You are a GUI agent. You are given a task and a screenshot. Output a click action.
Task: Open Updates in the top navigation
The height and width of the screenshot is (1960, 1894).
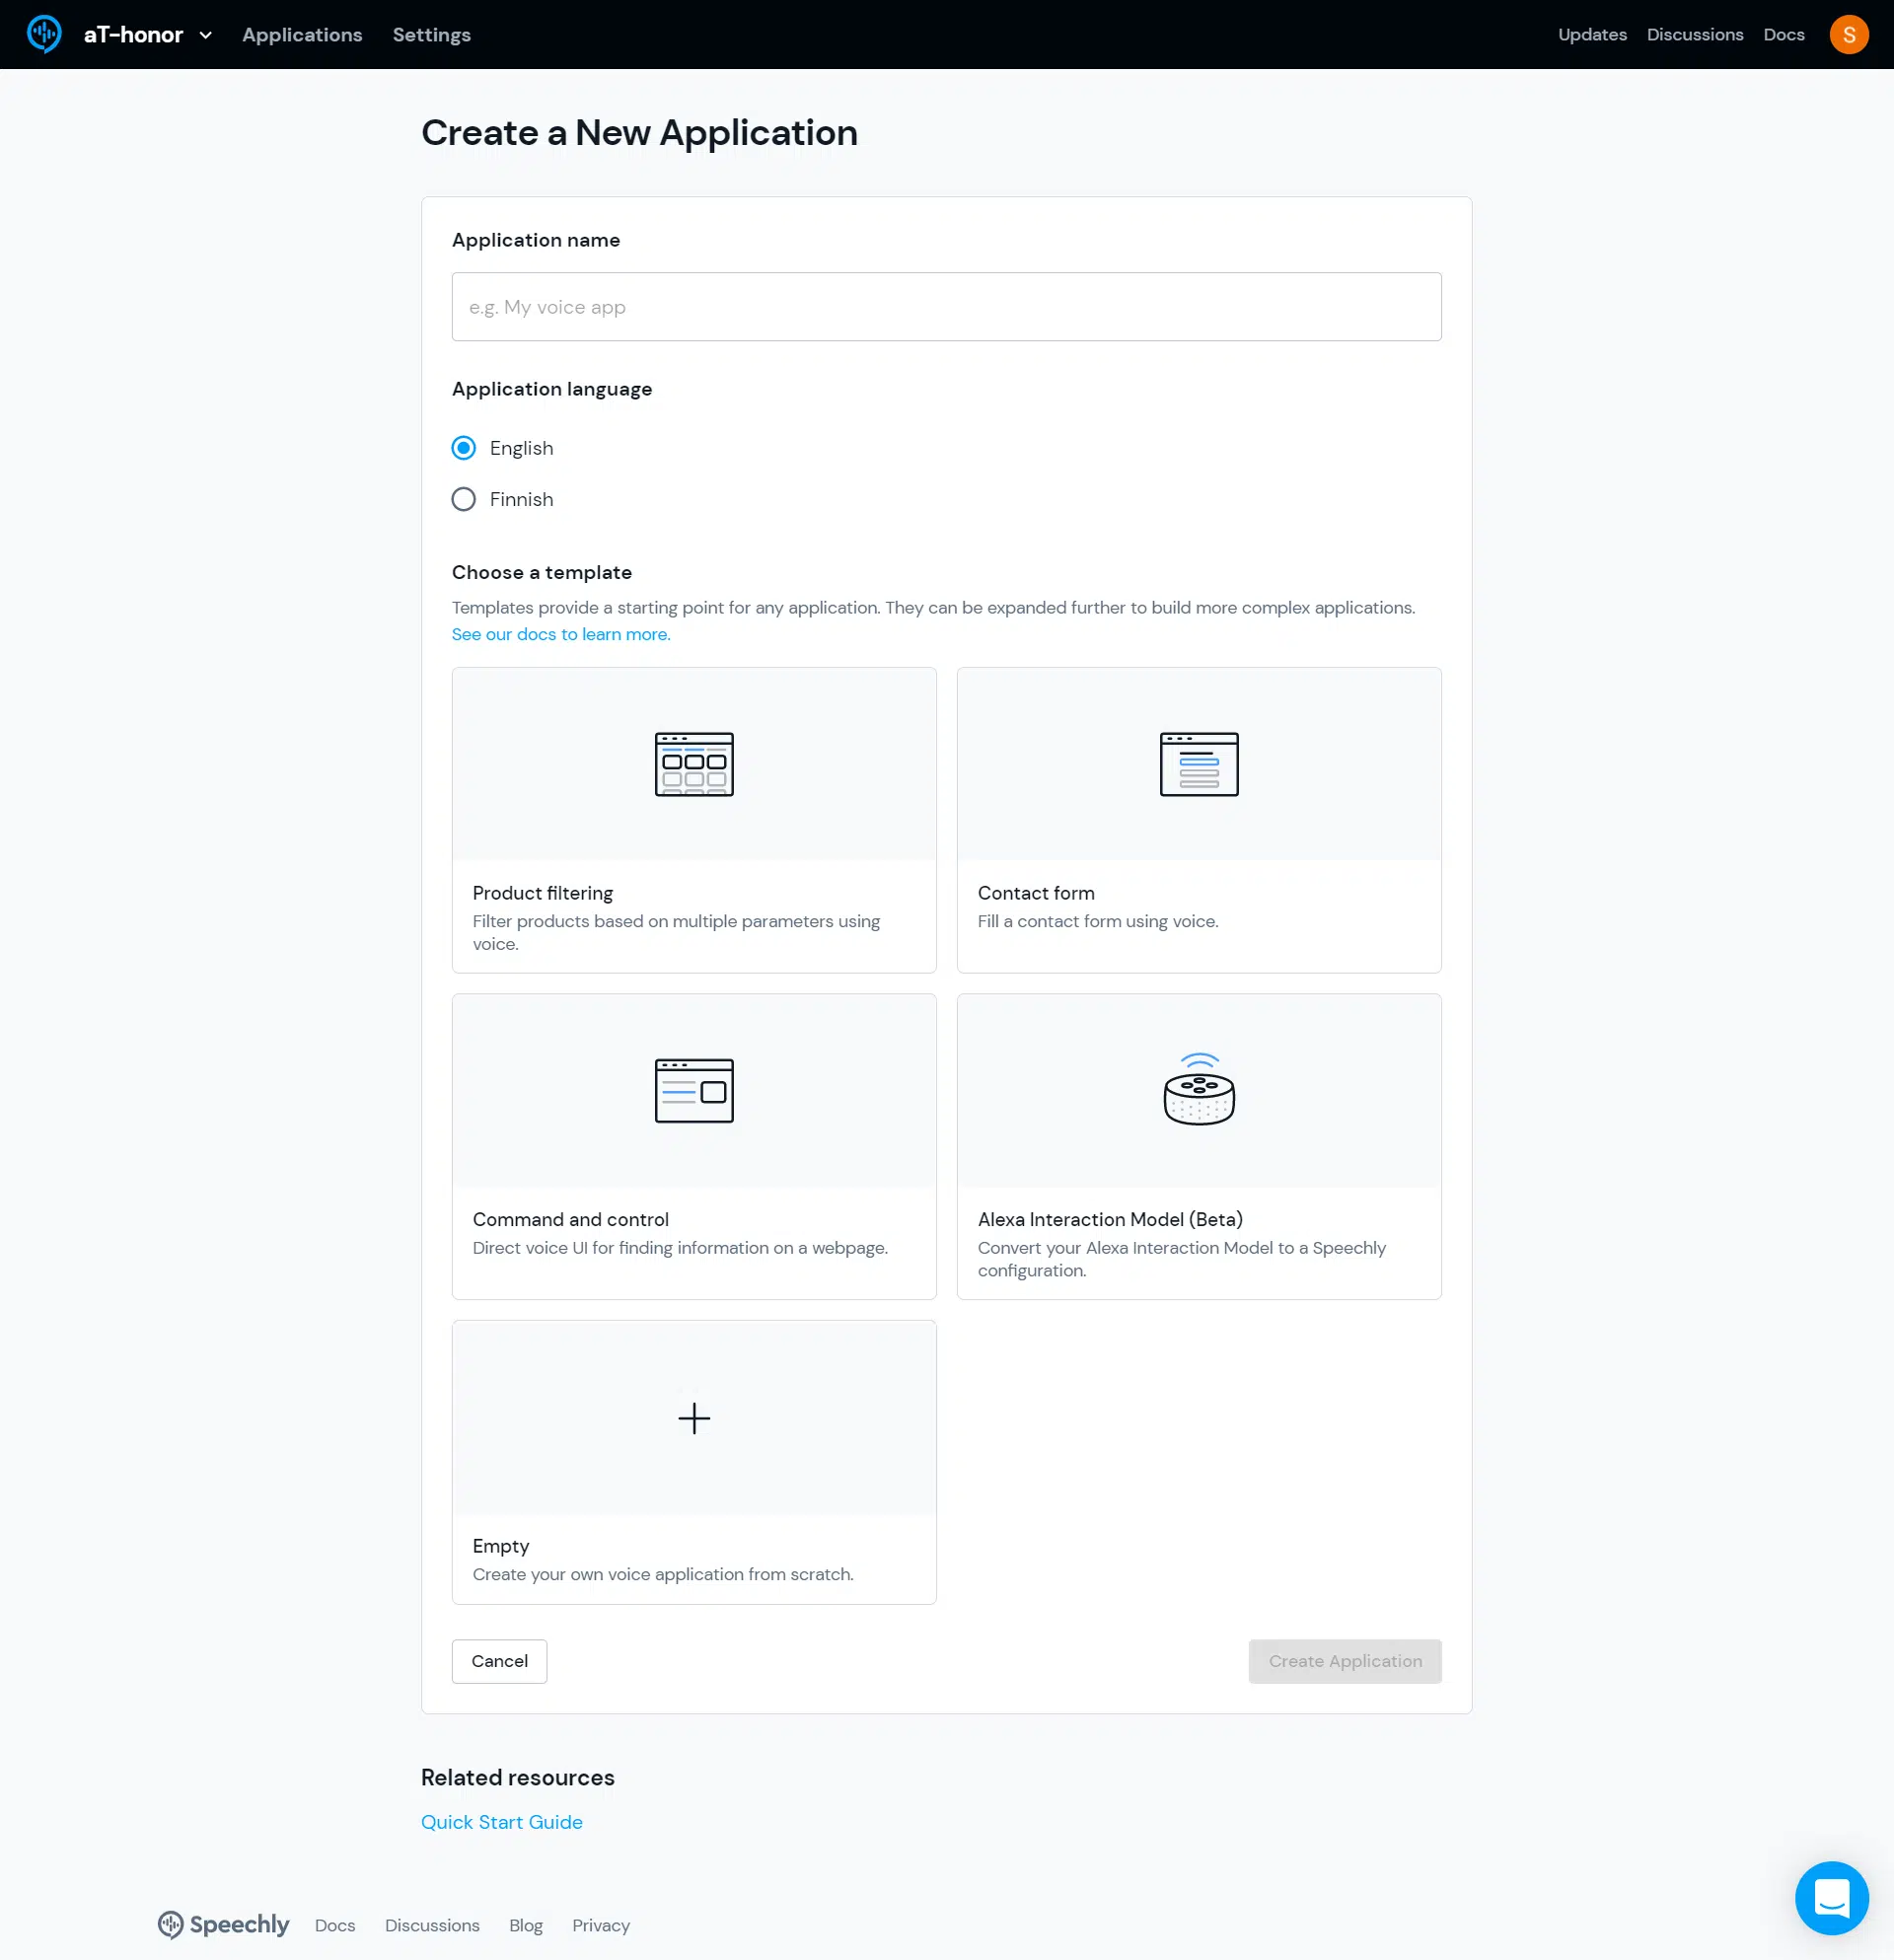click(1591, 35)
